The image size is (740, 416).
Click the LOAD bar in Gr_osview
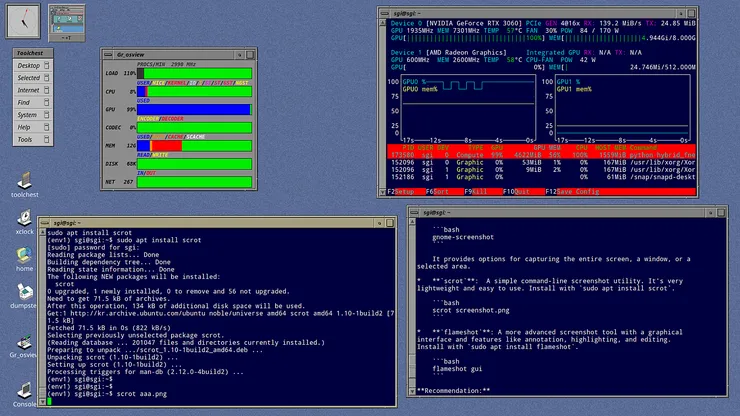pos(194,73)
